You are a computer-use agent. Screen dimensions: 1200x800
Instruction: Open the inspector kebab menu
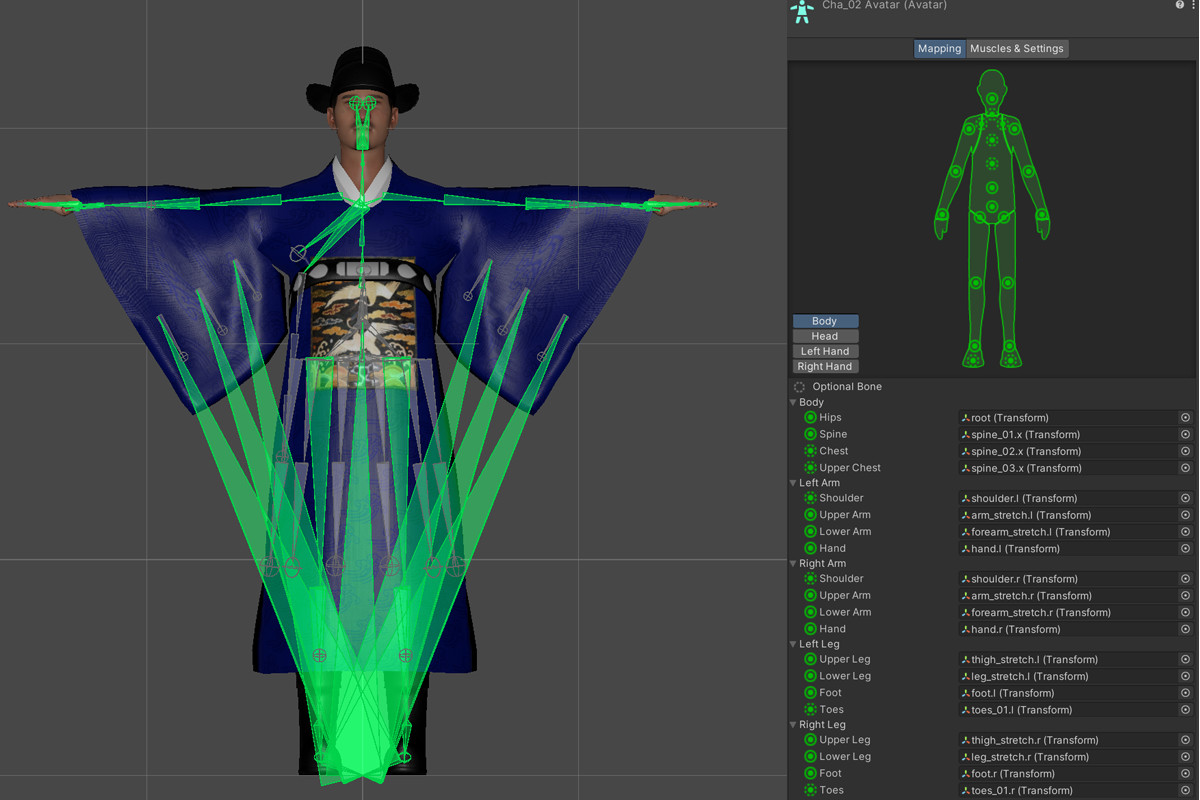click(x=1193, y=5)
